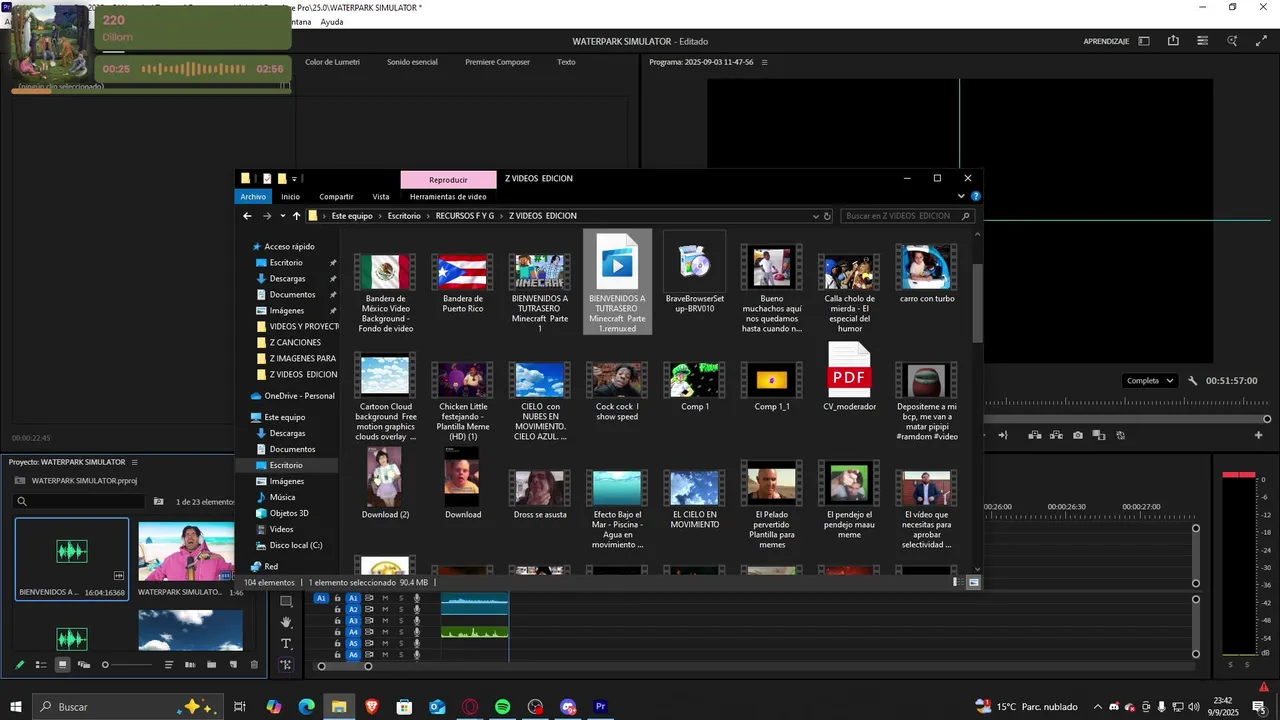The height and width of the screenshot is (720, 1280).
Task: Click the Up one level arrow
Action: 297,216
